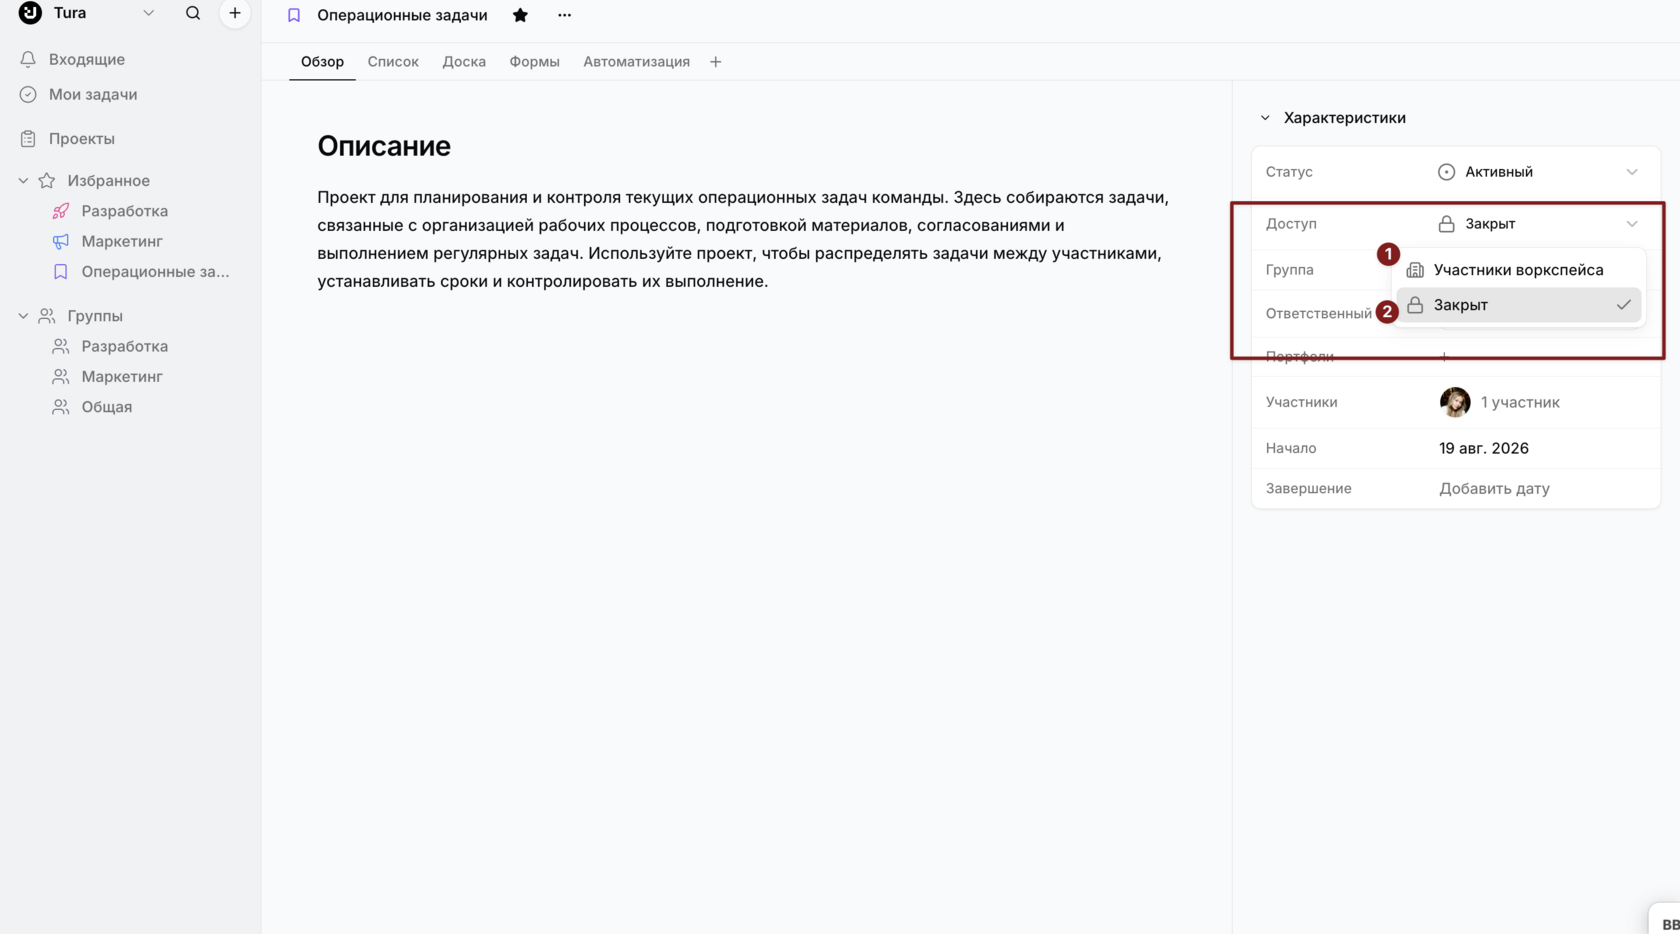The image size is (1680, 934).
Task: Click the project title Операционные задачи
Action: 402,15
